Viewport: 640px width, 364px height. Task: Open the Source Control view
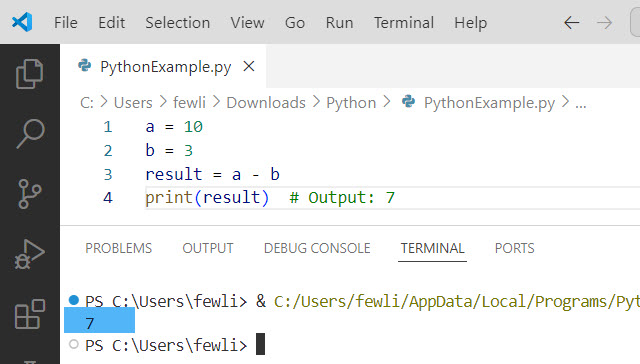click(x=29, y=194)
